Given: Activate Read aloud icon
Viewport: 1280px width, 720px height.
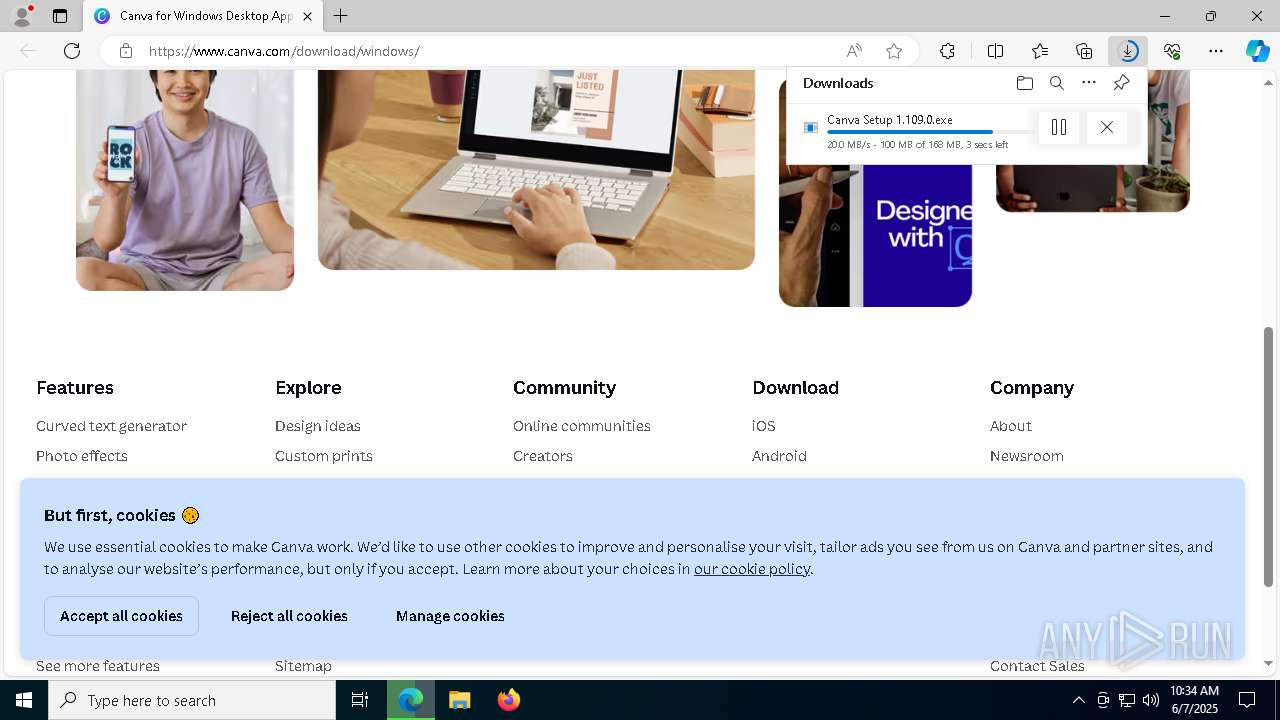Looking at the screenshot, I should 854,51.
